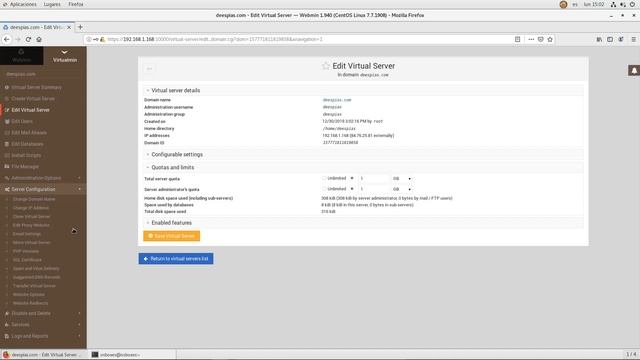Expand Enabled features section
Screen dimensions: 640x360
pos(171,223)
